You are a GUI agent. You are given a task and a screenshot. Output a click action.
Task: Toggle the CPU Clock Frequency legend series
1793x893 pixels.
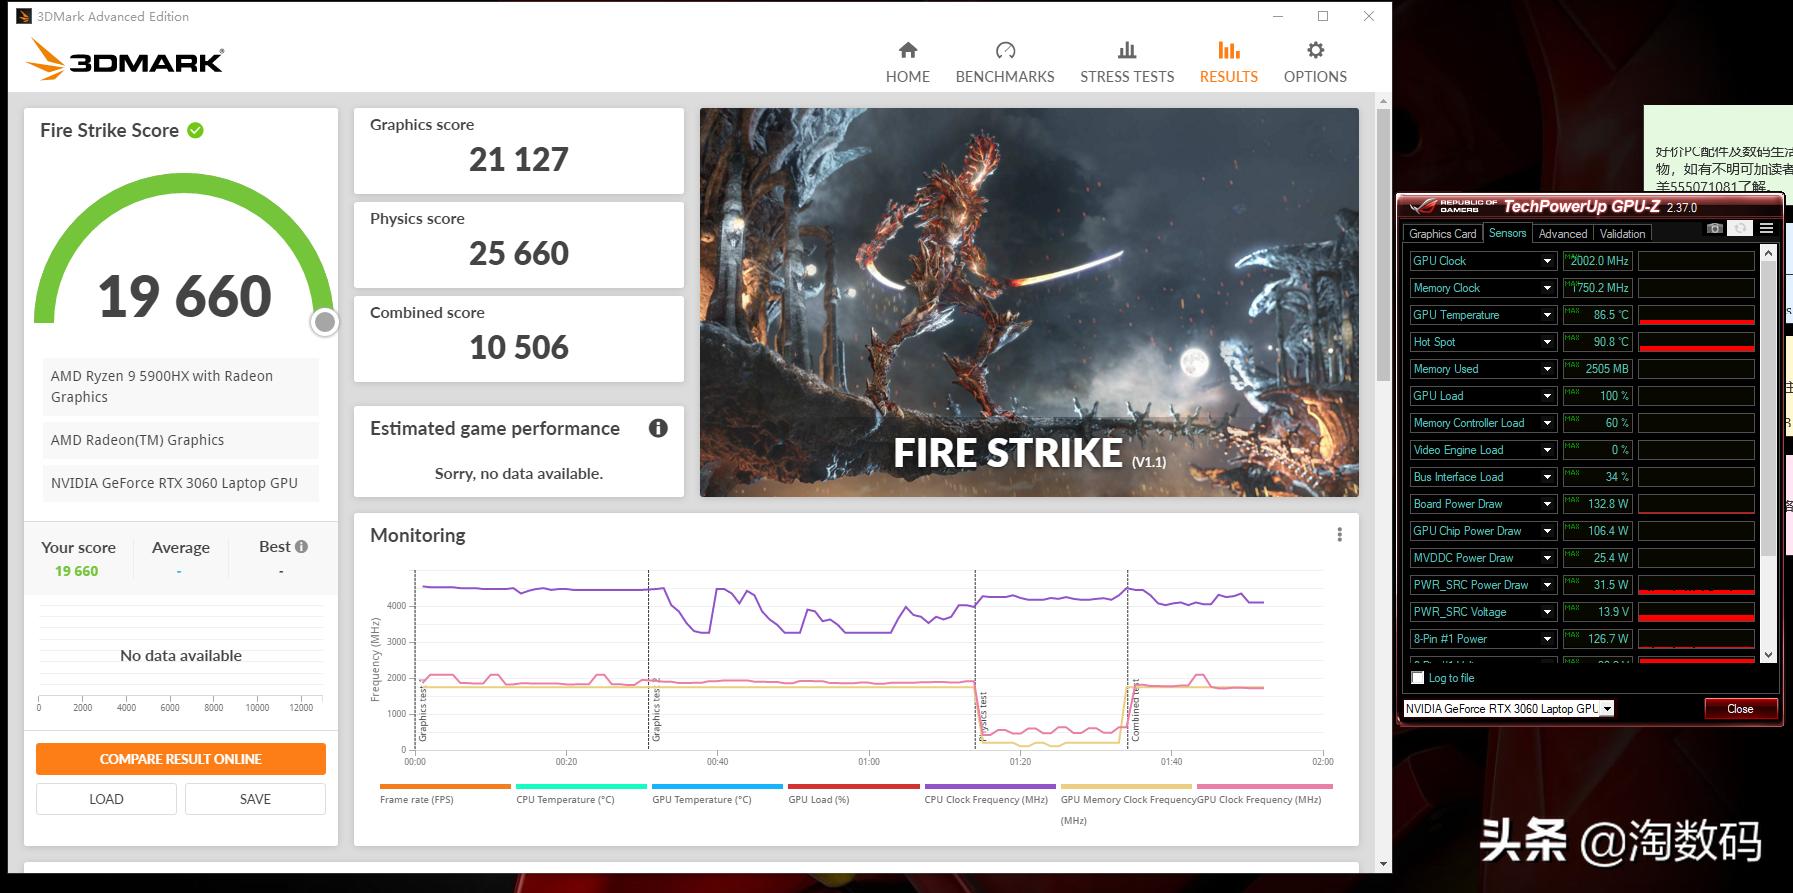[x=989, y=794]
